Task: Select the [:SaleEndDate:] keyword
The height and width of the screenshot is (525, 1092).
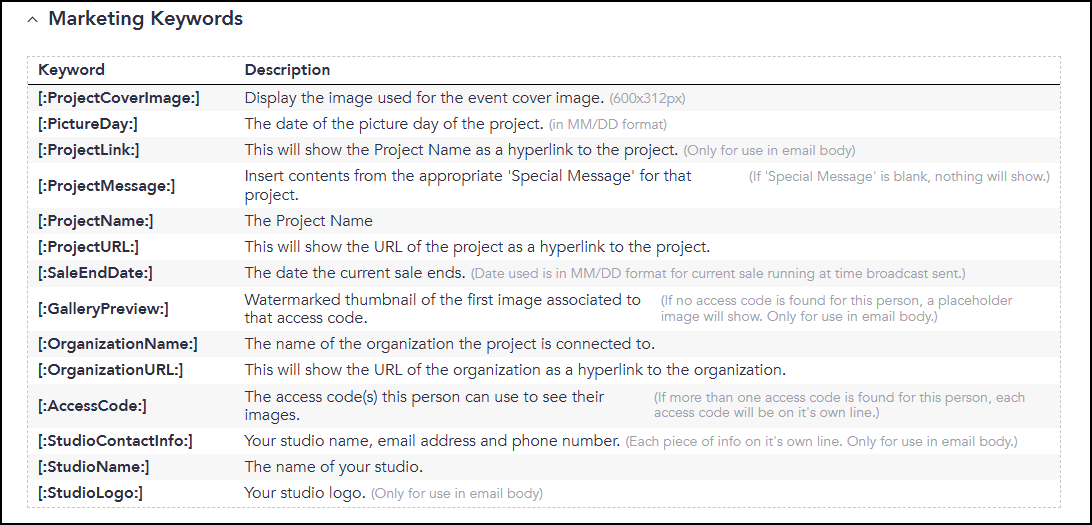Action: (x=95, y=273)
